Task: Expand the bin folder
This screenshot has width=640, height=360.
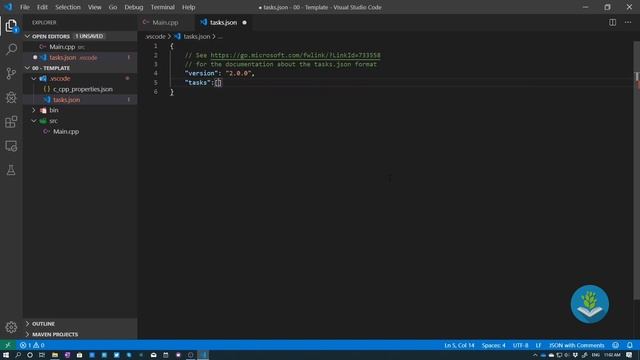Action: [x=34, y=110]
